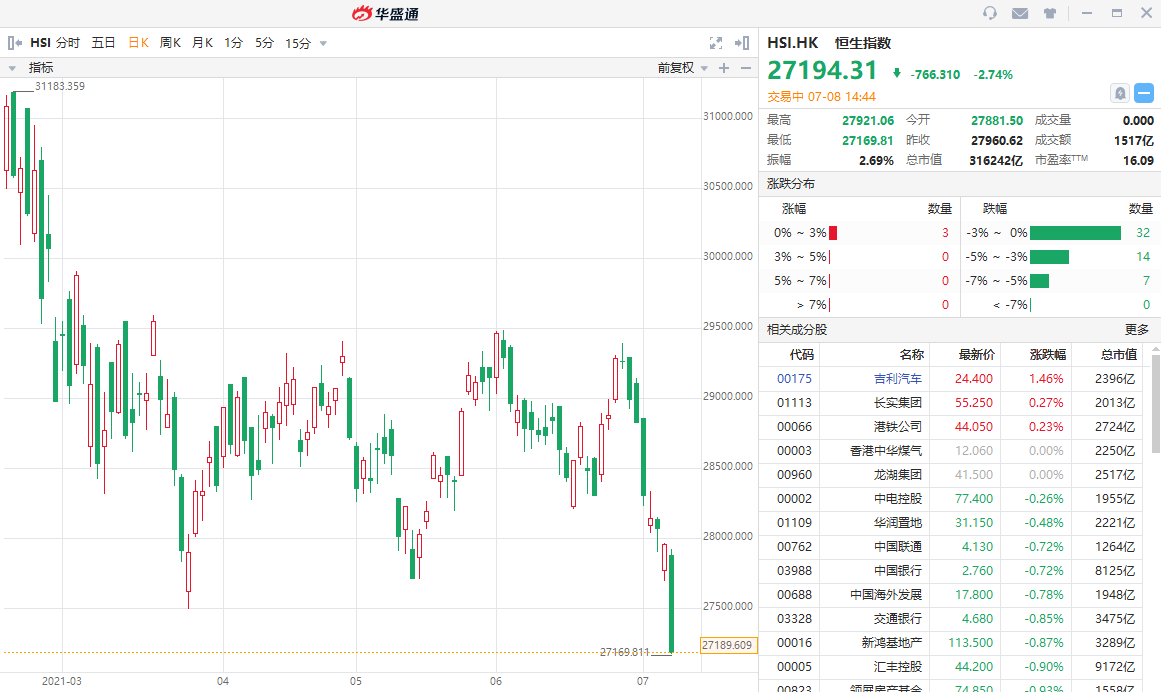Viewport: 1161px width, 692px height.
Task: Zoom in chart with plus icon
Action: pyautogui.click(x=723, y=68)
